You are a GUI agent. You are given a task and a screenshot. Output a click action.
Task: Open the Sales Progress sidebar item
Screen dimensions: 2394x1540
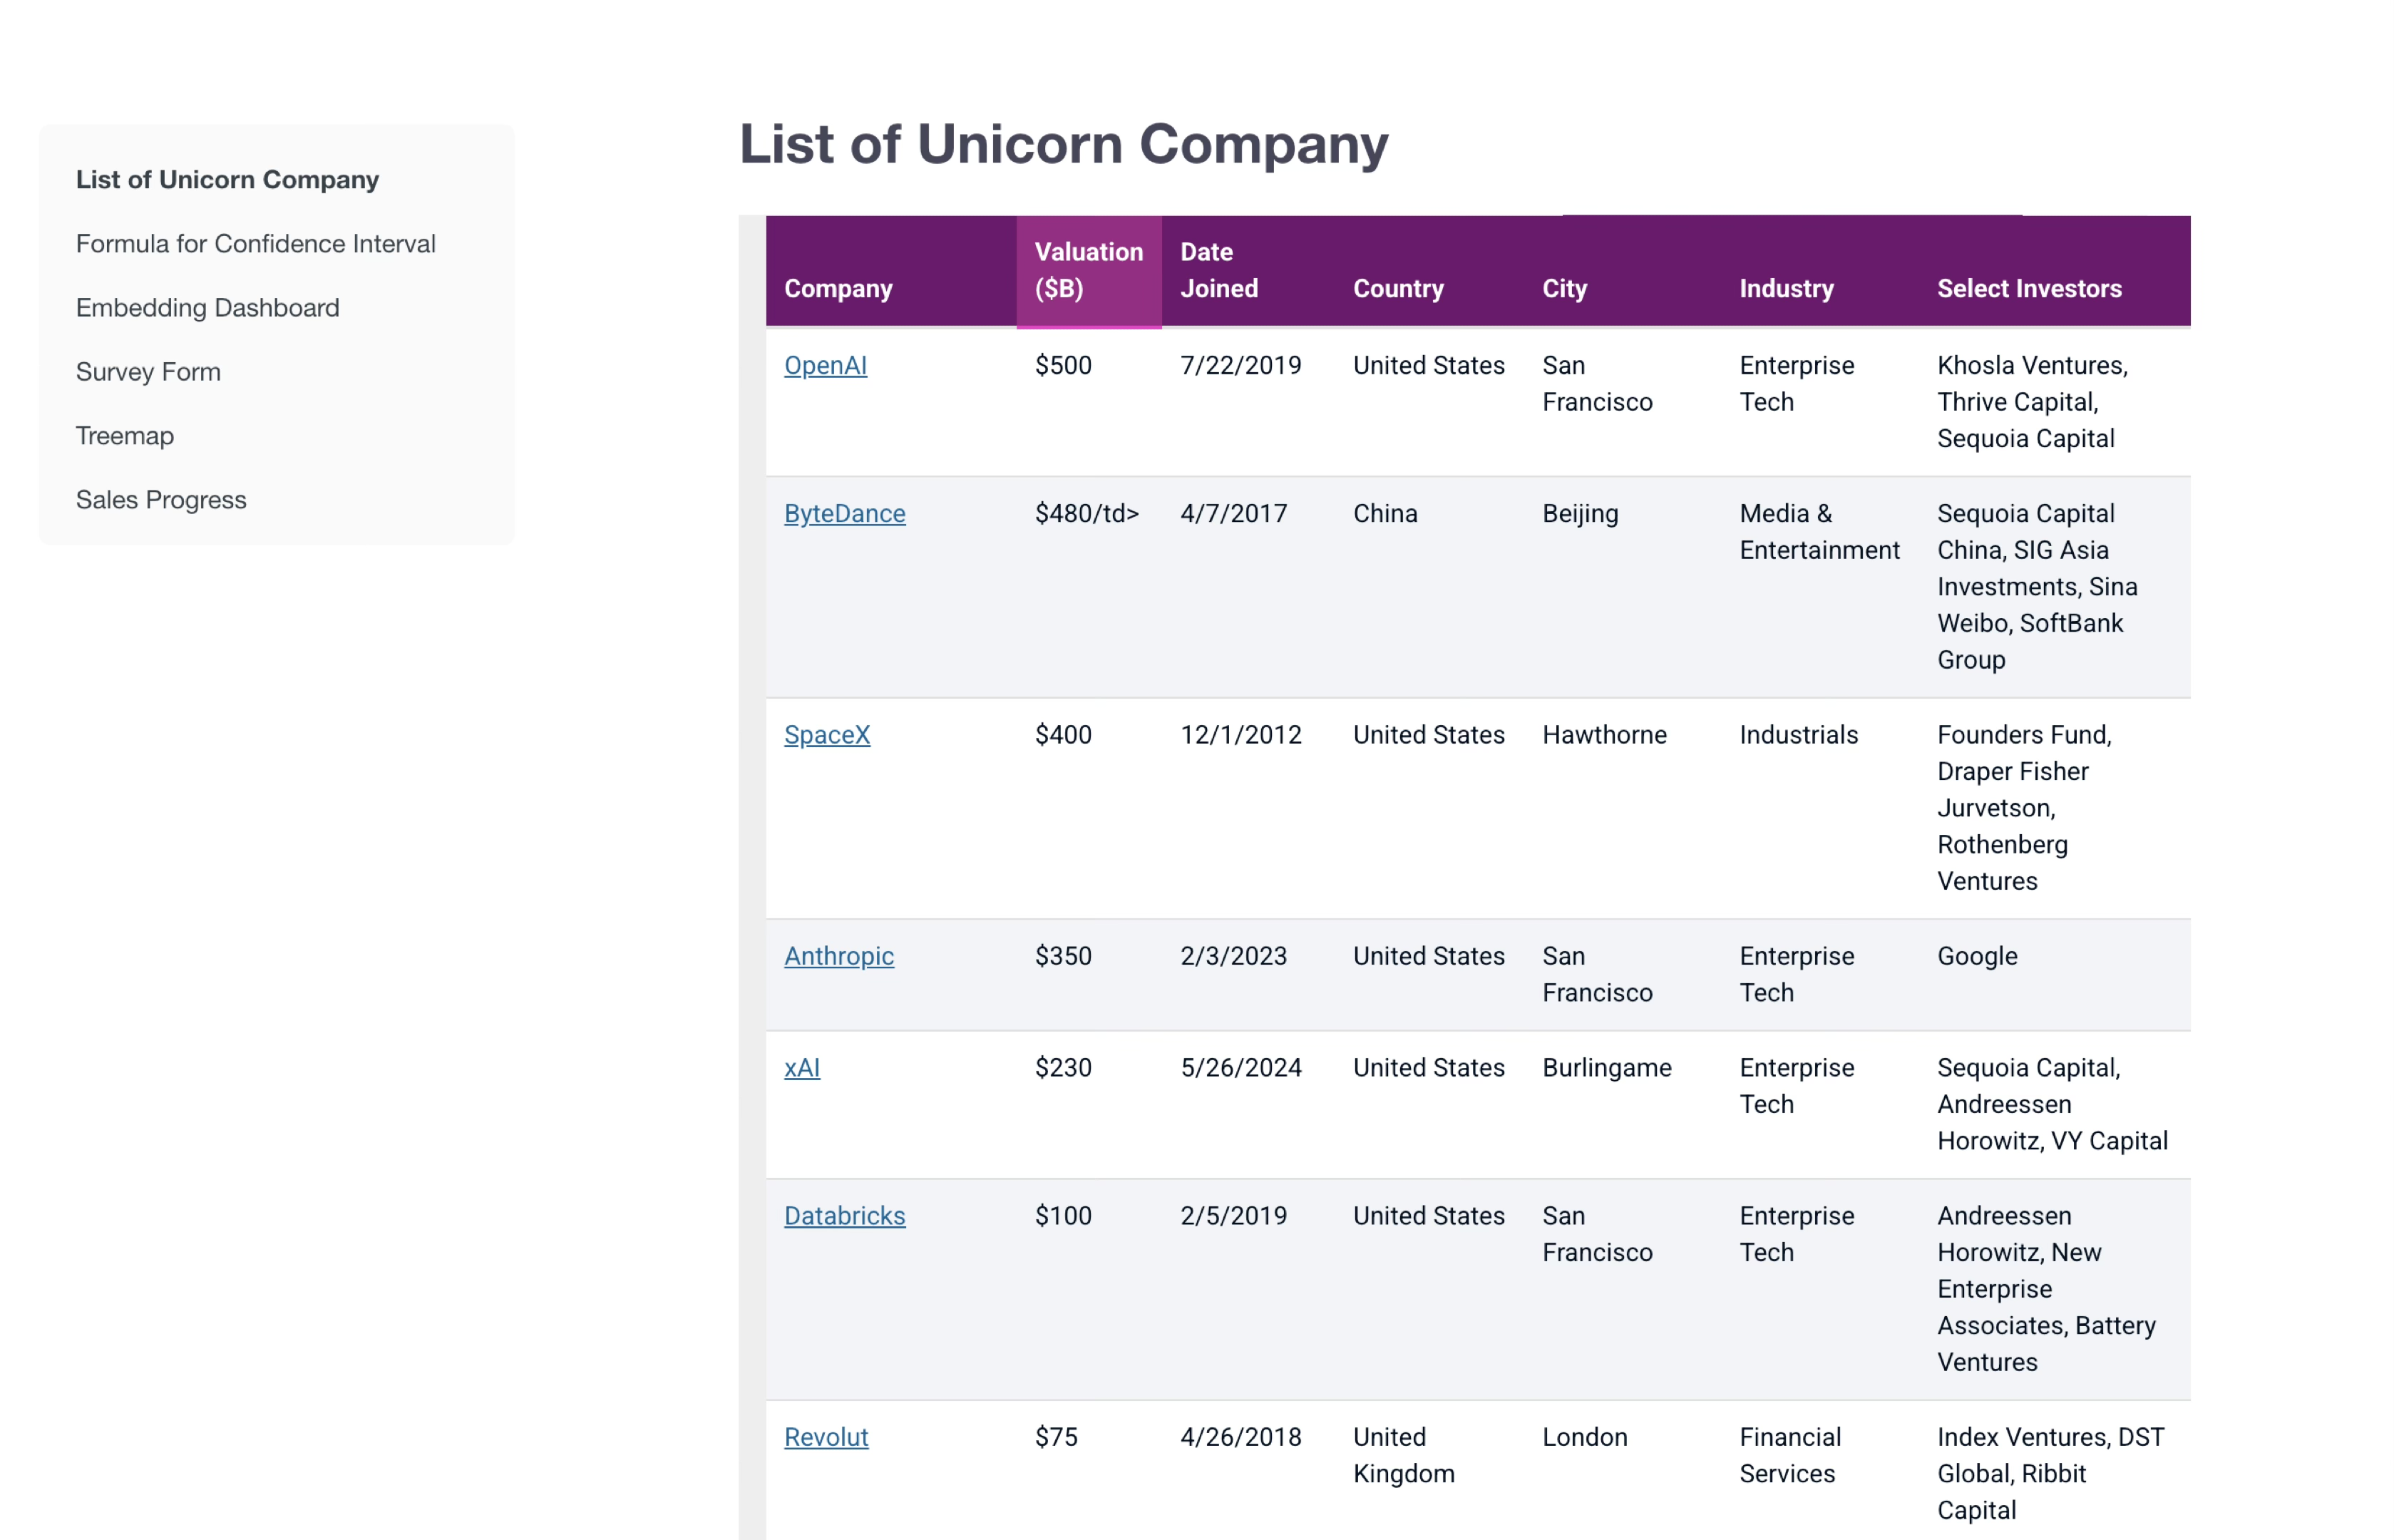(161, 500)
